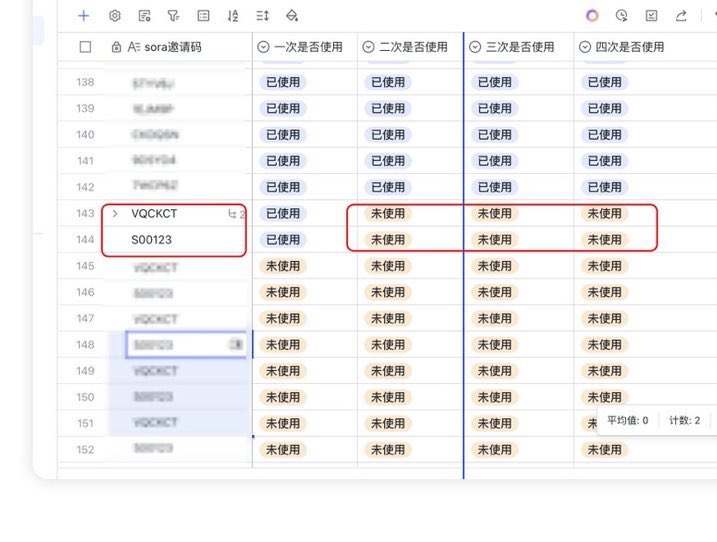Select row 145 一次是否使用 未使用 tag
The image size is (717, 542).
[x=283, y=266]
